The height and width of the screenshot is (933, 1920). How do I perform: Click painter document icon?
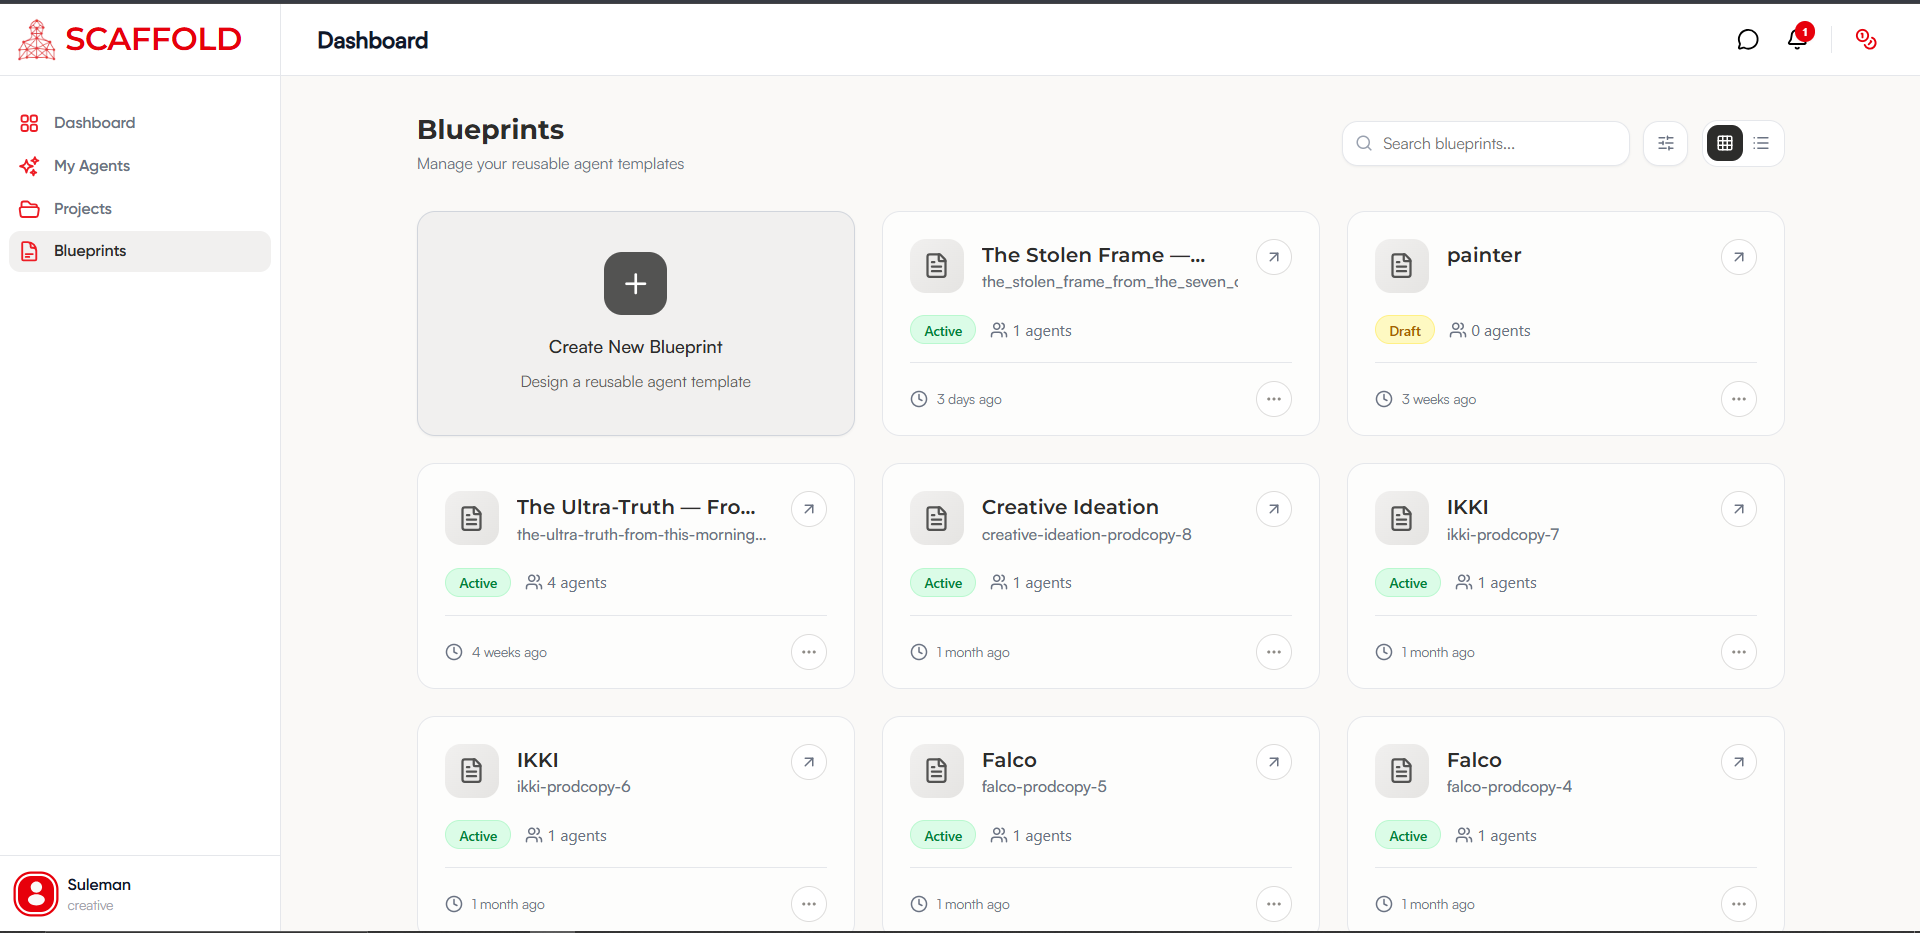(1402, 266)
